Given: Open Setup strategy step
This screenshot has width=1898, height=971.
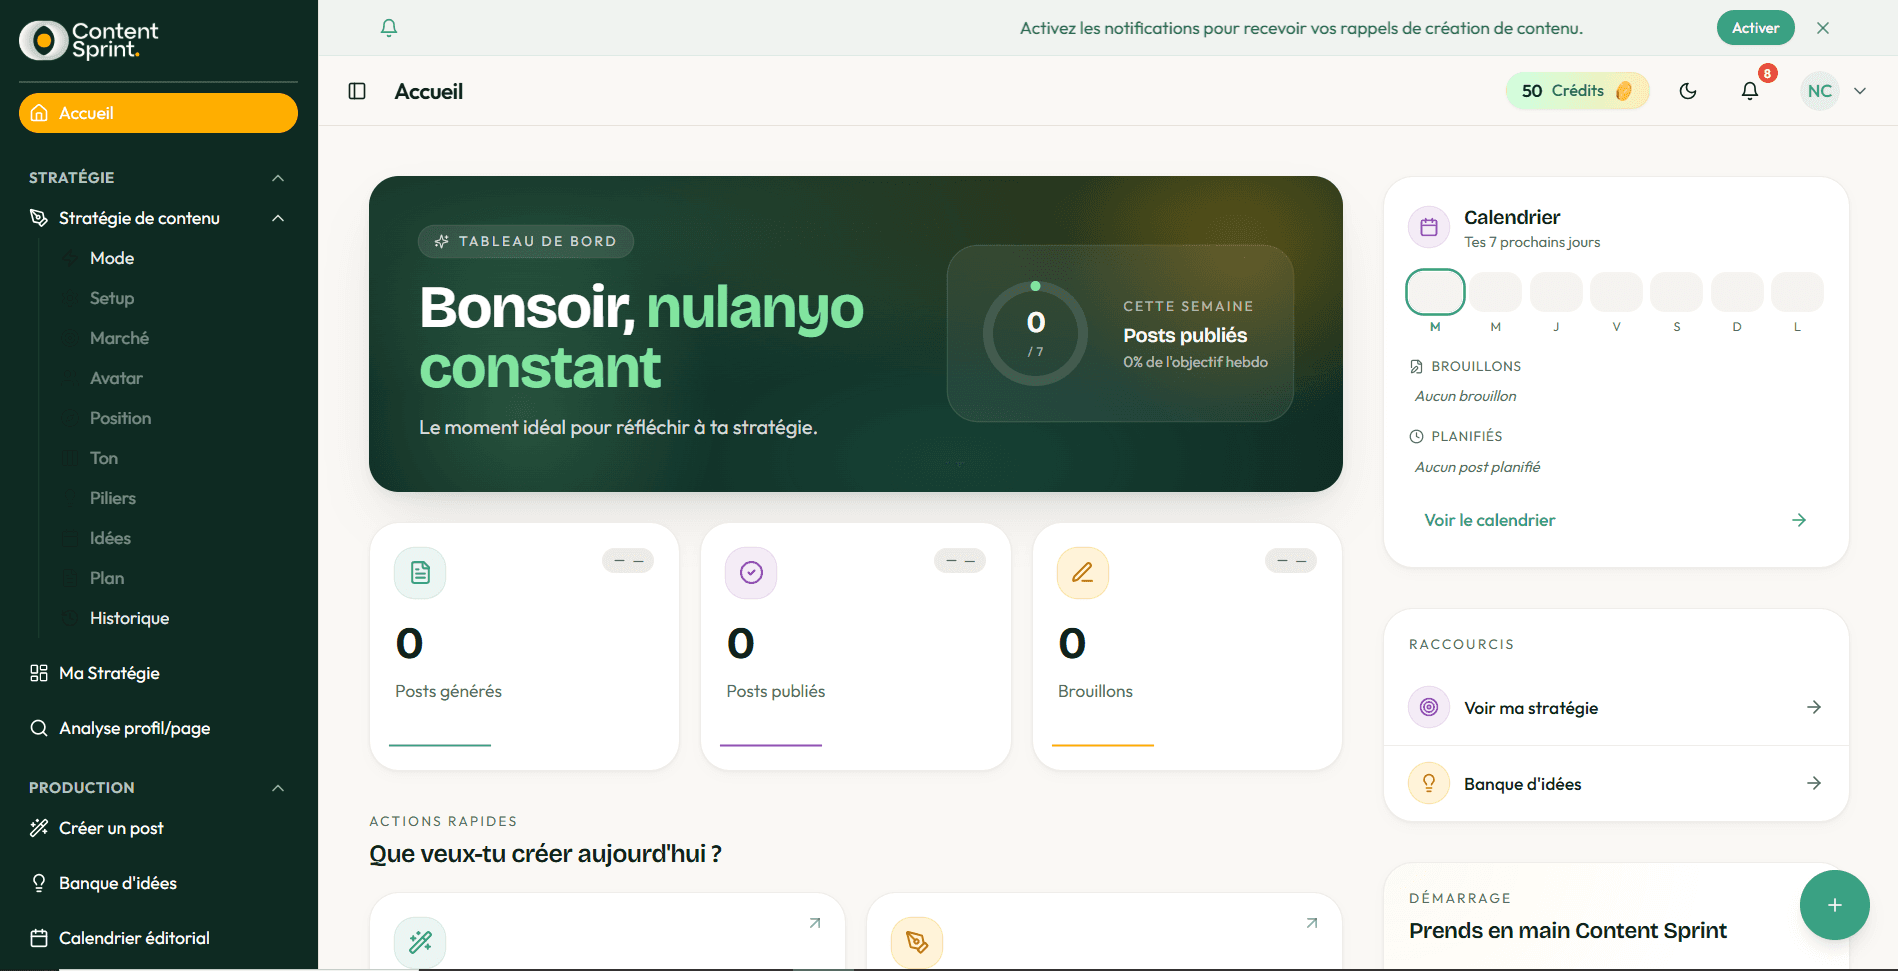Looking at the screenshot, I should (x=112, y=298).
